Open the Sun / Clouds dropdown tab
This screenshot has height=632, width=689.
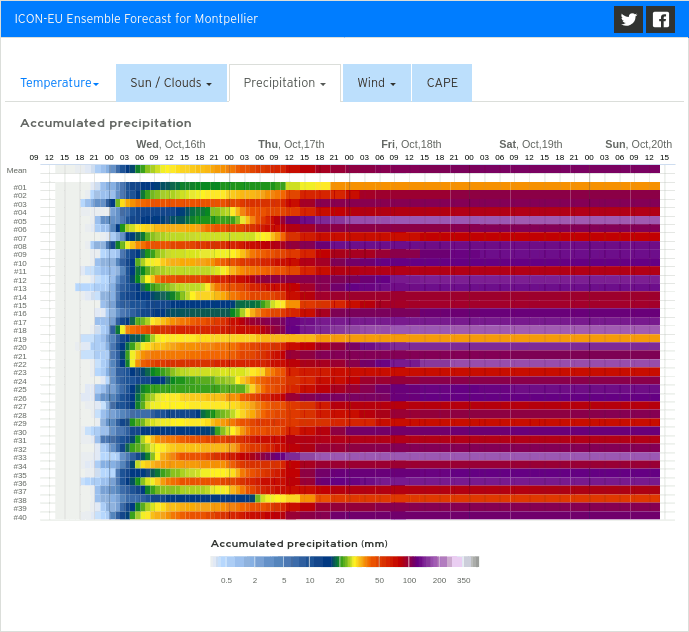click(171, 83)
